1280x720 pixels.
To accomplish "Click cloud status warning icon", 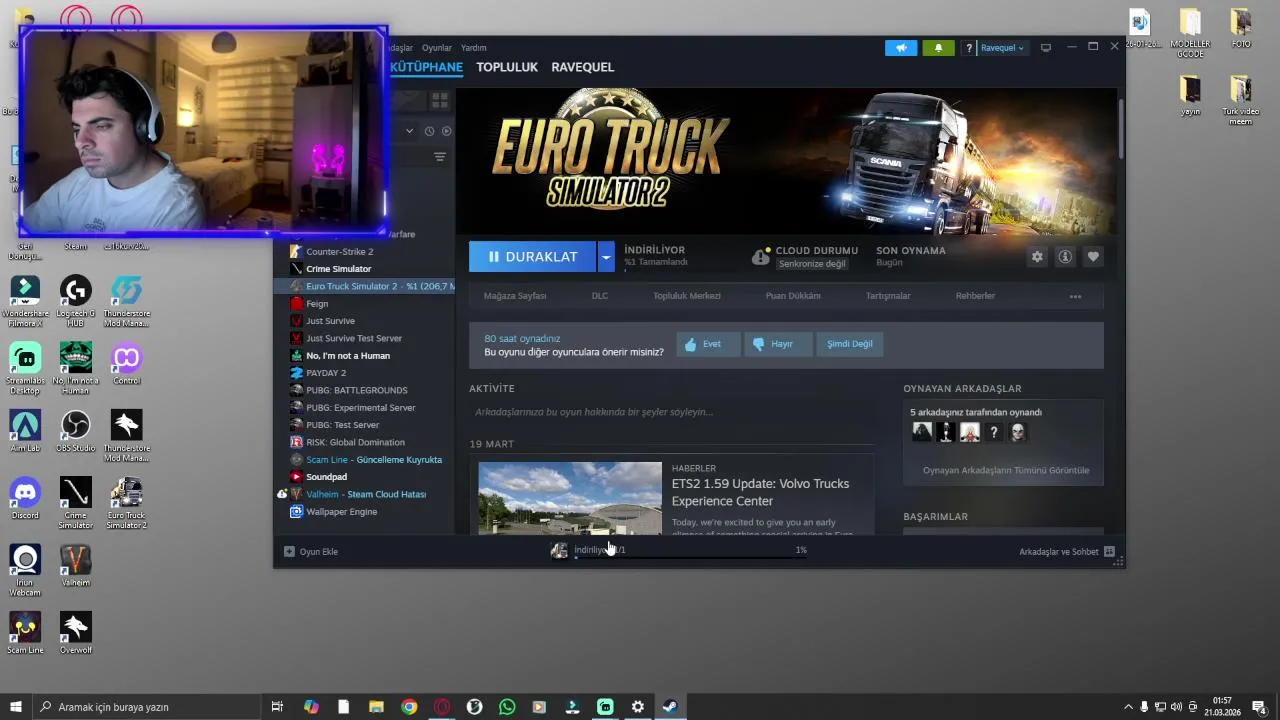I will [761, 257].
